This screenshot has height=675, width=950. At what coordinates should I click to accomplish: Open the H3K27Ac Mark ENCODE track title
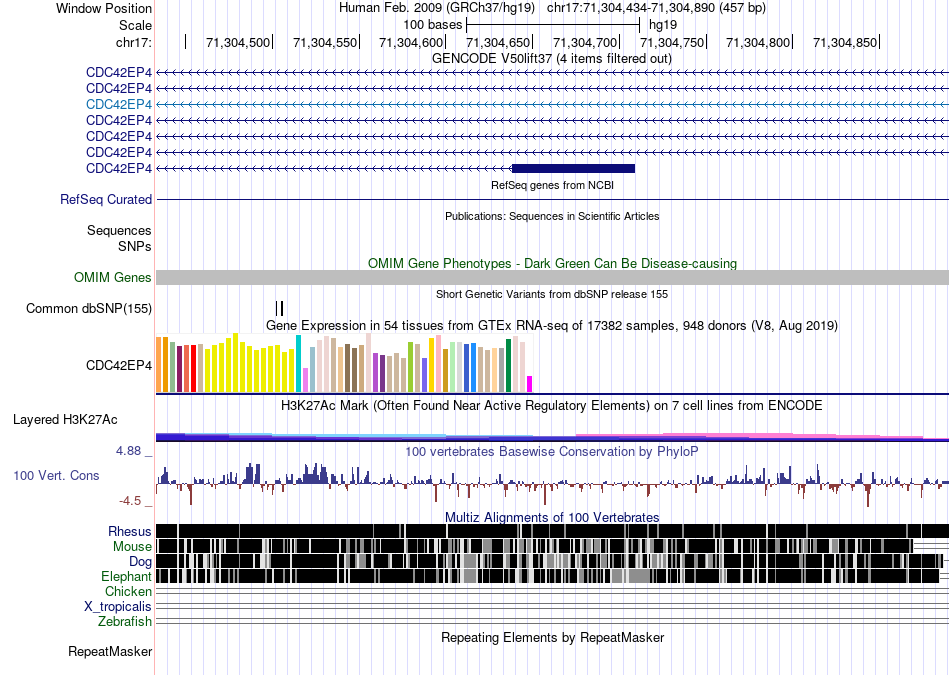(x=552, y=406)
